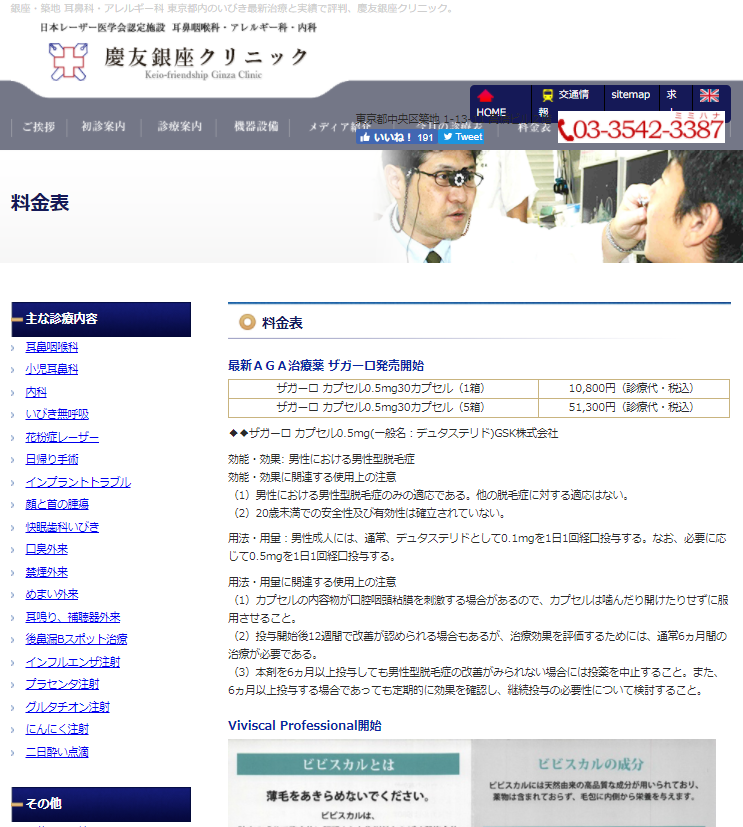
Task: Click the その他 sidebar header
Action: pos(101,804)
